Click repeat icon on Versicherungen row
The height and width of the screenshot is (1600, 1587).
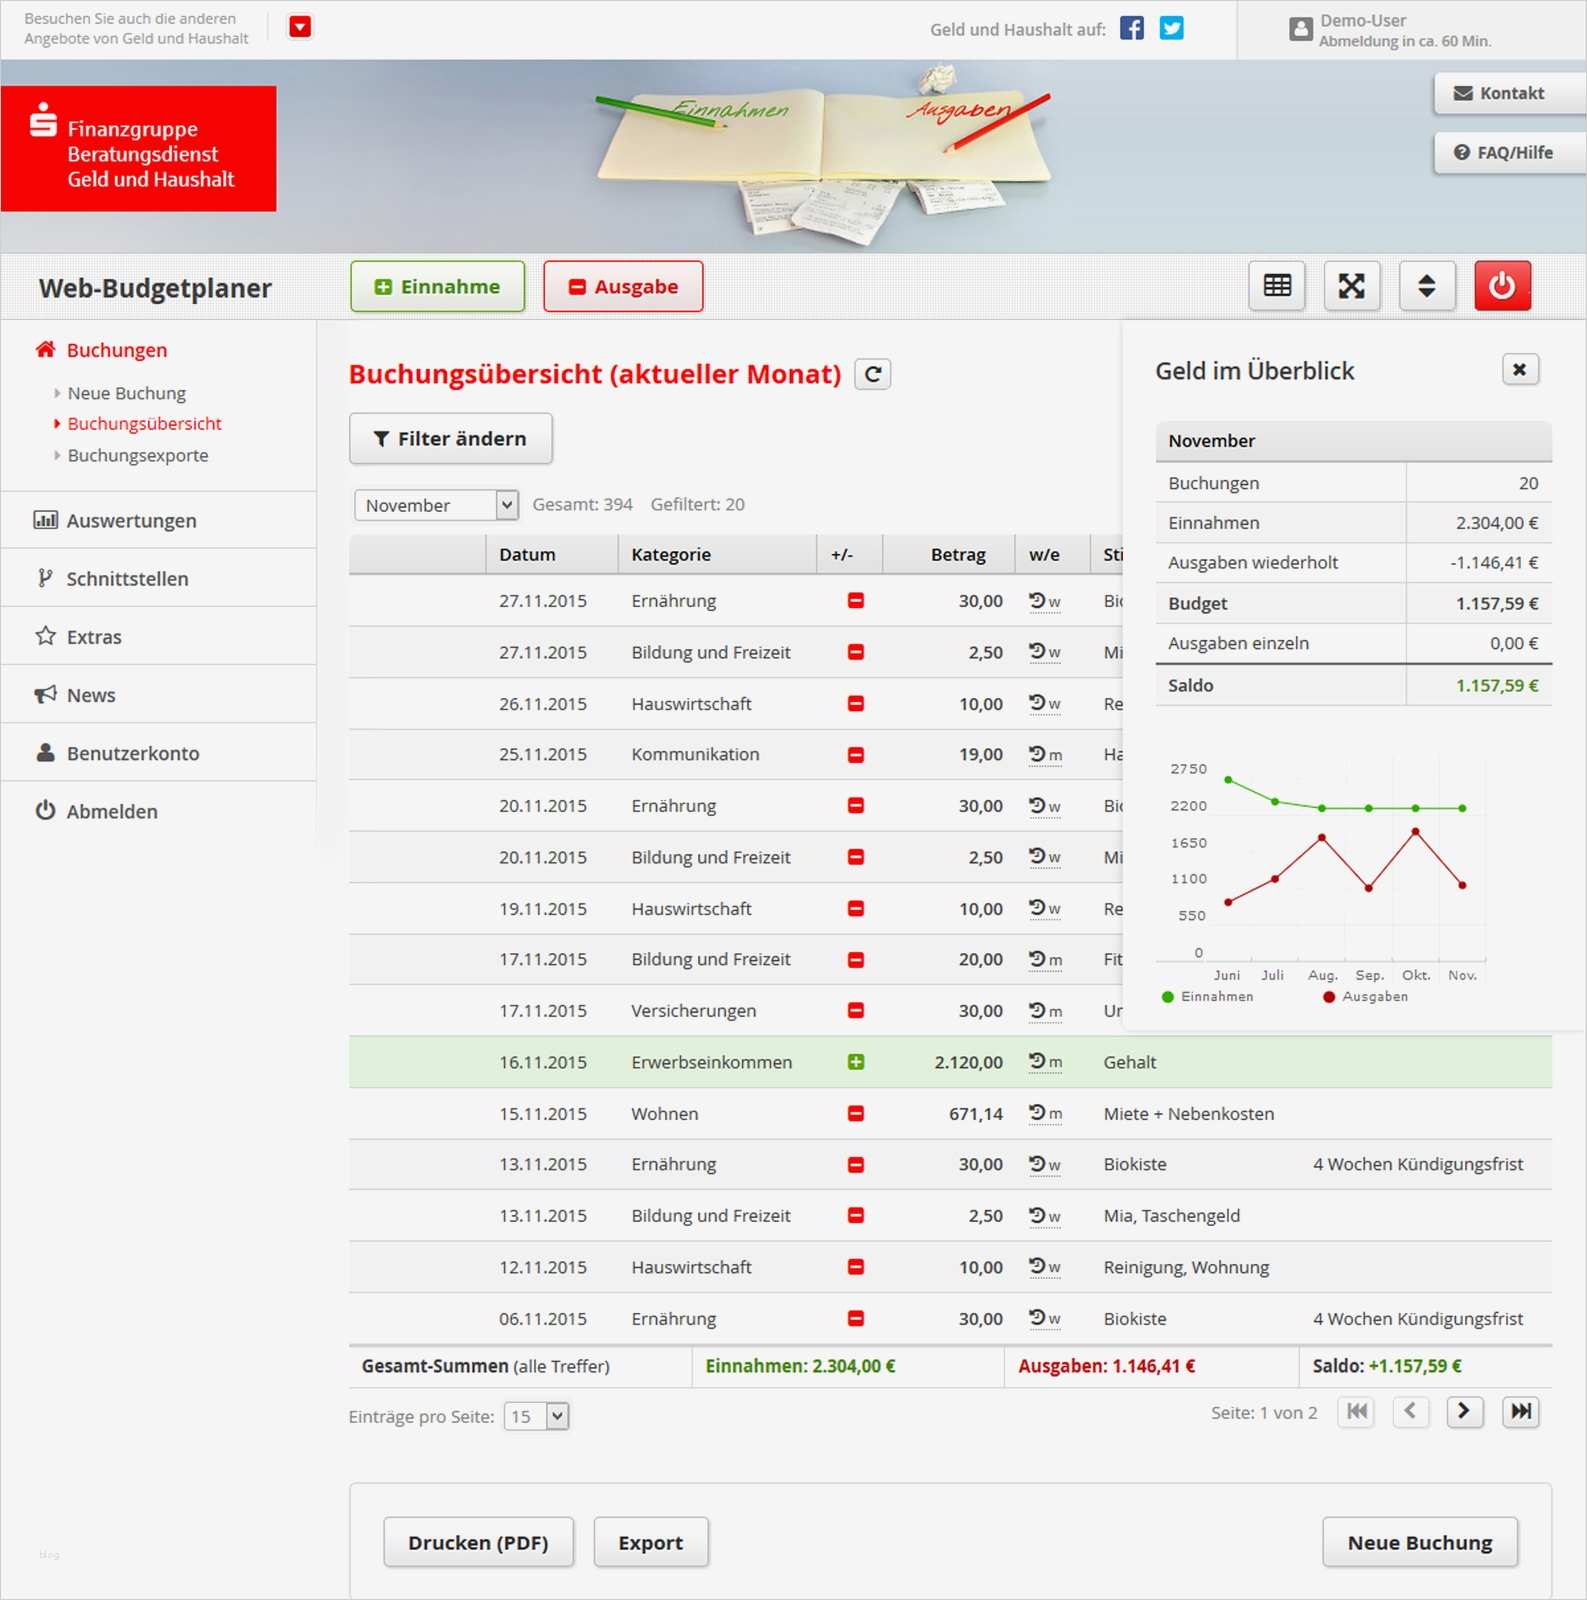pyautogui.click(x=1045, y=1011)
